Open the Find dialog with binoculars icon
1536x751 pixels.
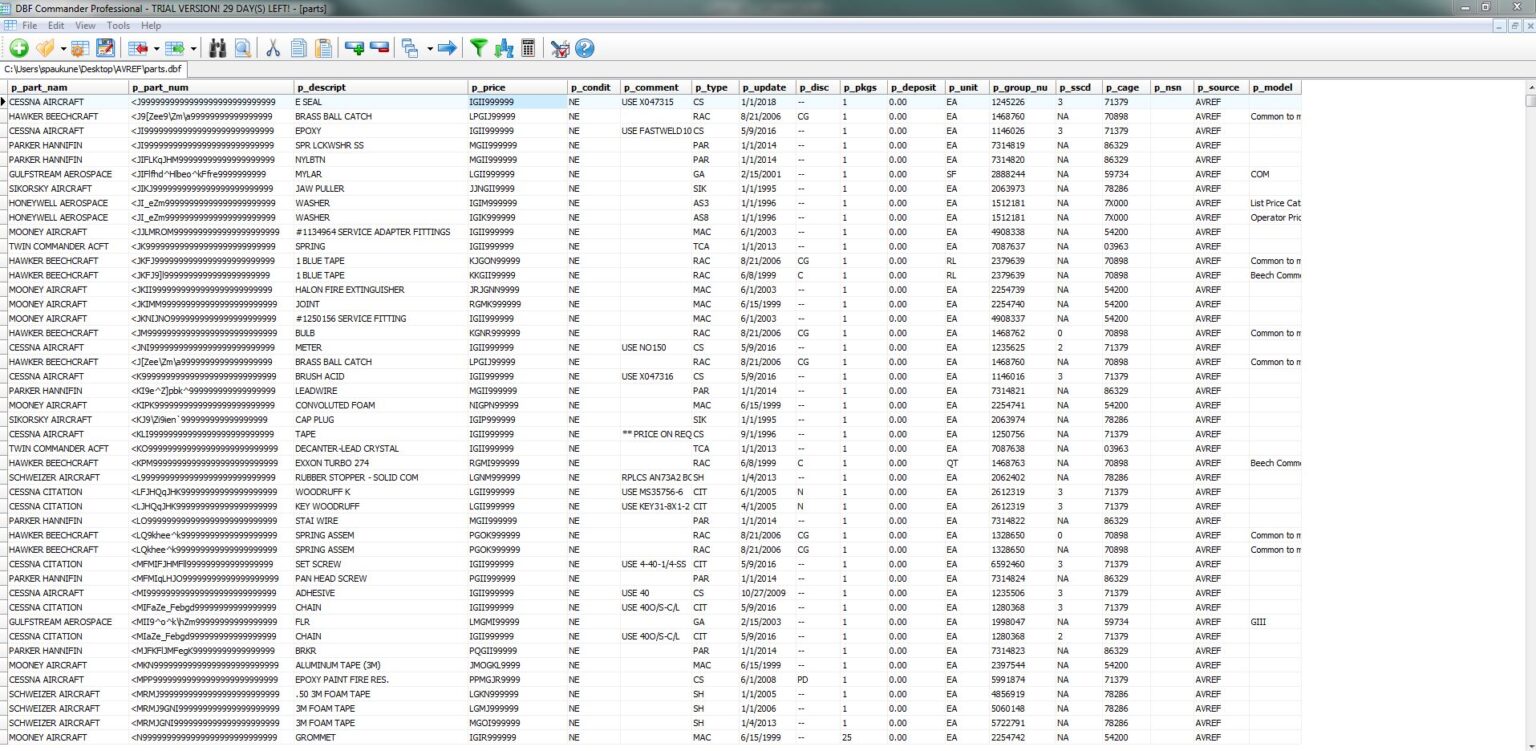pos(219,47)
